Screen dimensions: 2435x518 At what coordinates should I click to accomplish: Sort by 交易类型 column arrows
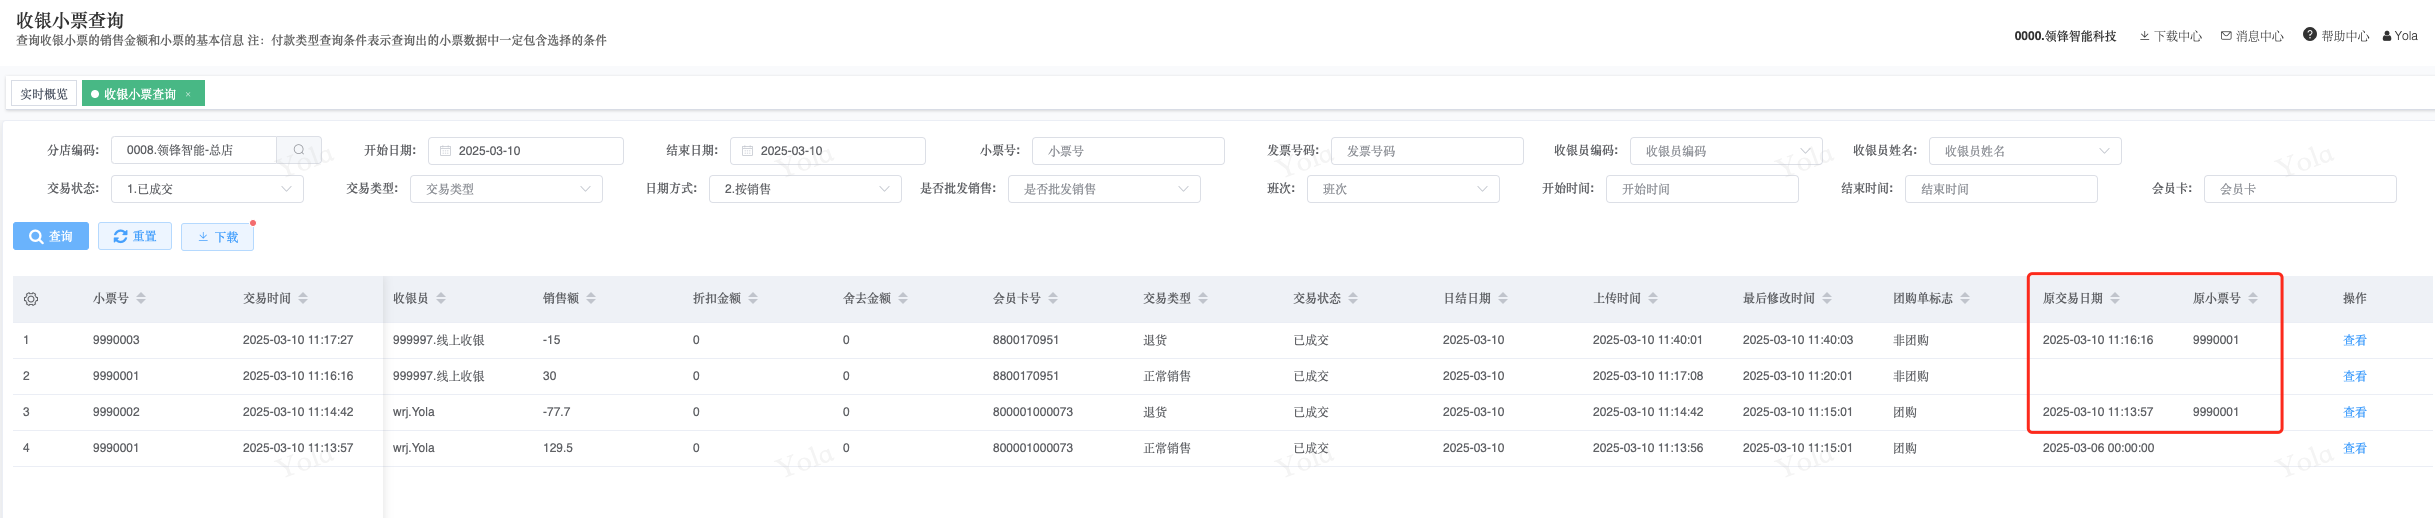1203,298
